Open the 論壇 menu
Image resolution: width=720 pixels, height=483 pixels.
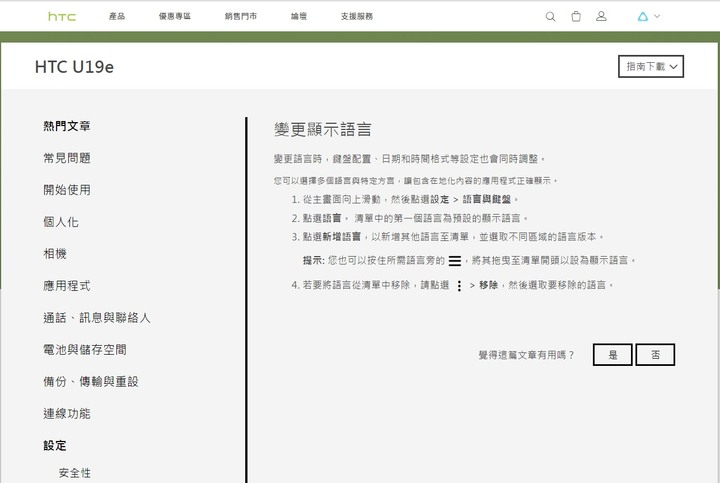point(298,16)
